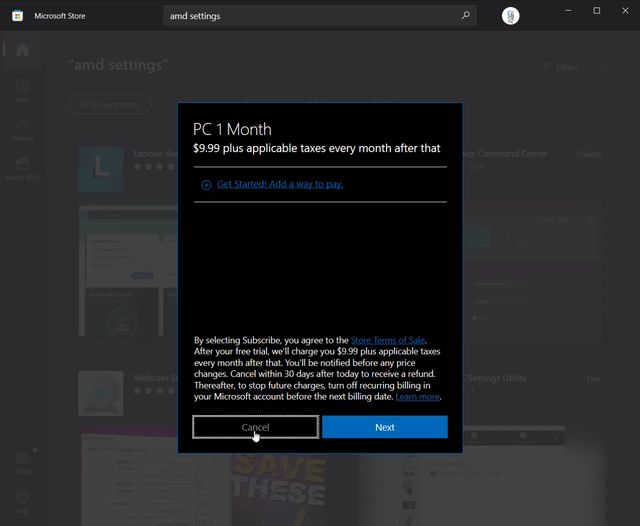
Task: Click Get Started! Add a way to pay link
Action: click(x=280, y=184)
